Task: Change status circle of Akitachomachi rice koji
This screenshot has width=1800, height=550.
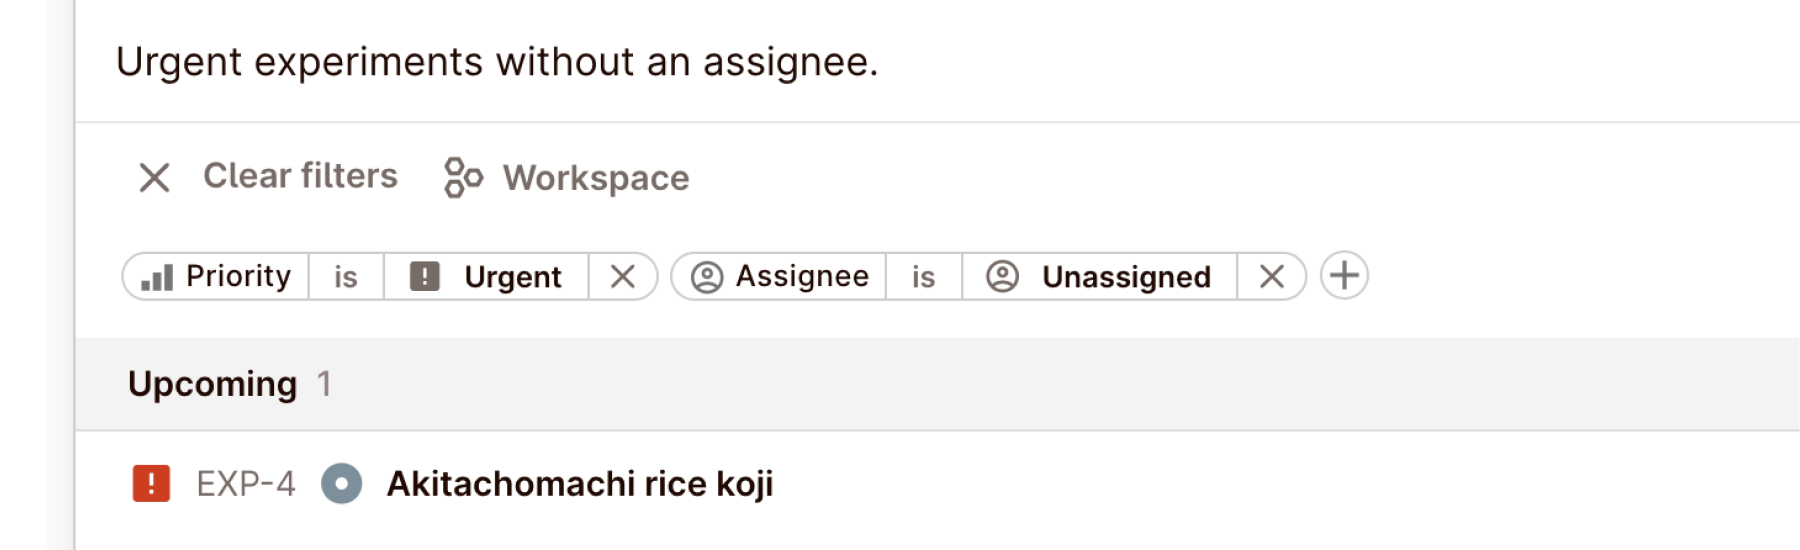Action: [342, 484]
